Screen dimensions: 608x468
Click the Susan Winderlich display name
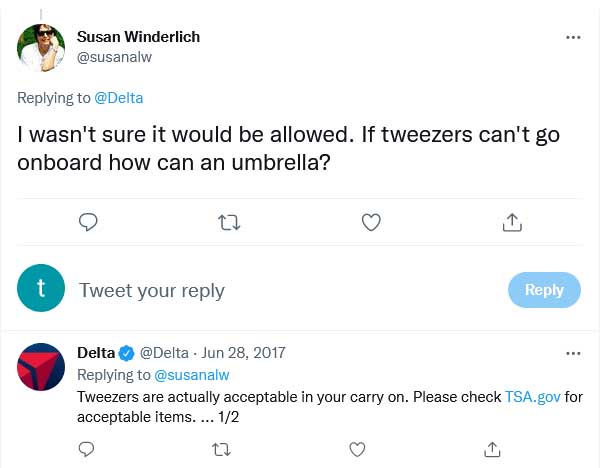point(138,37)
